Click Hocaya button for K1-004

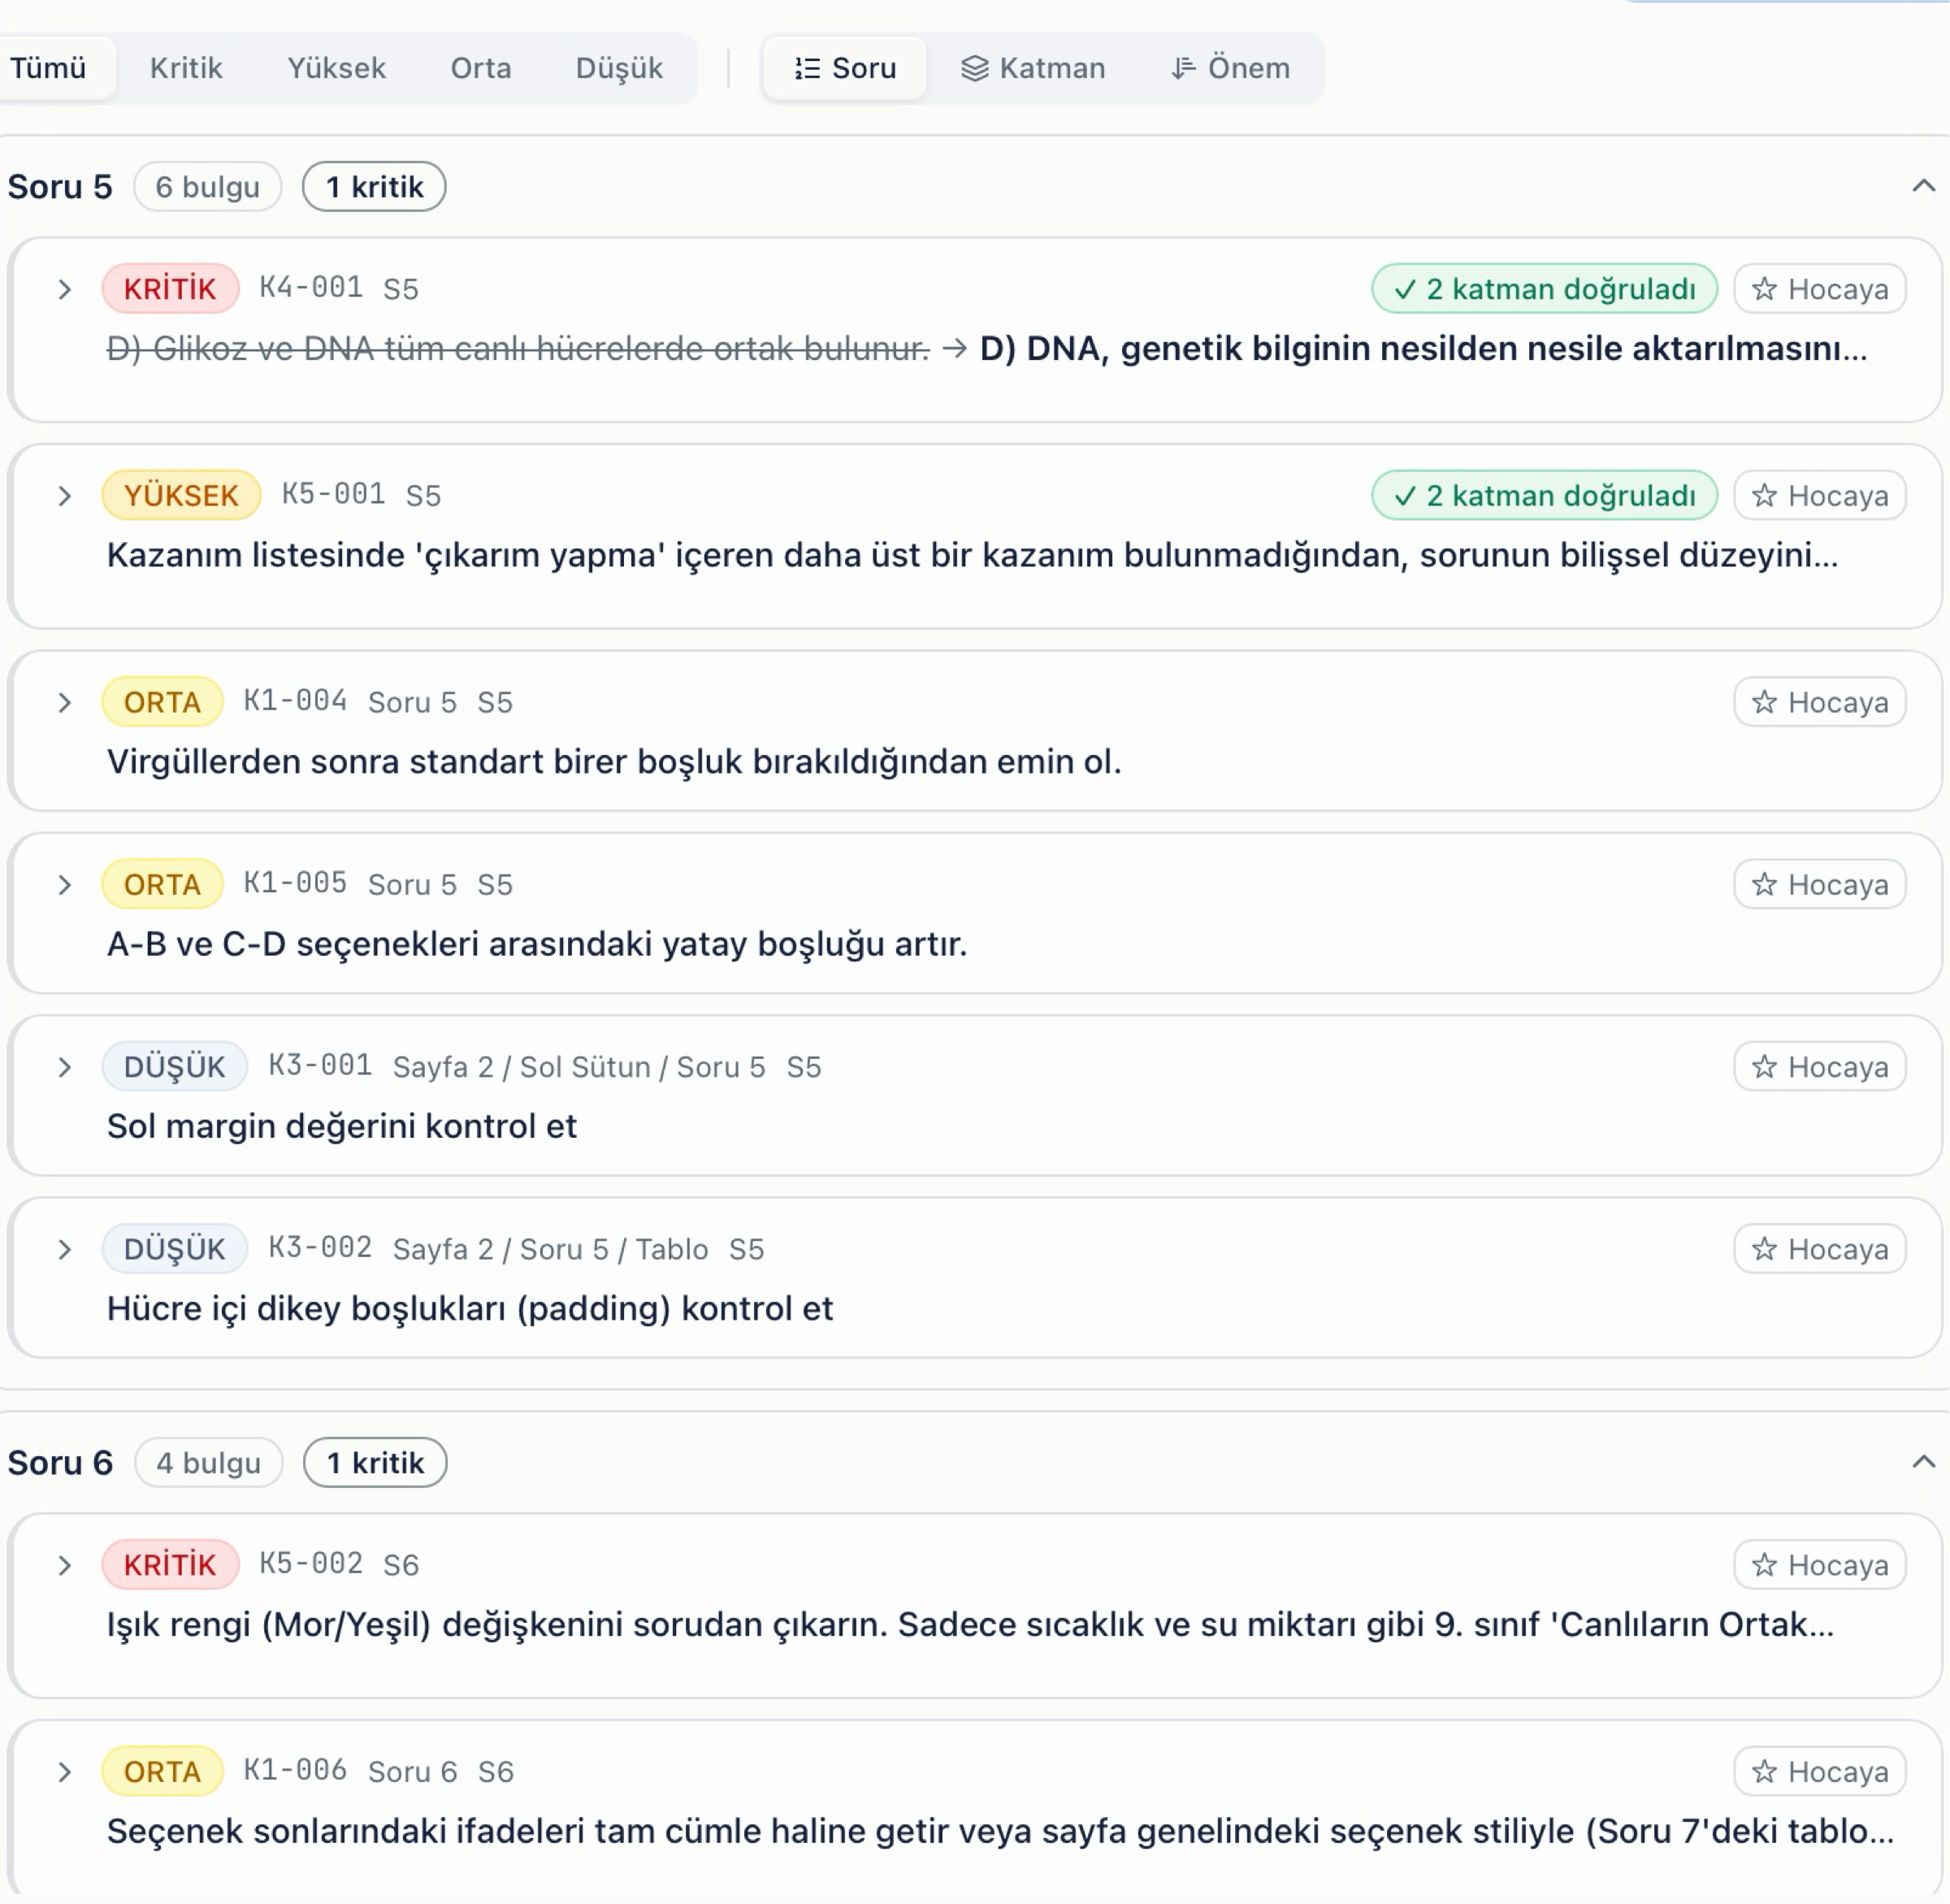coord(1819,702)
